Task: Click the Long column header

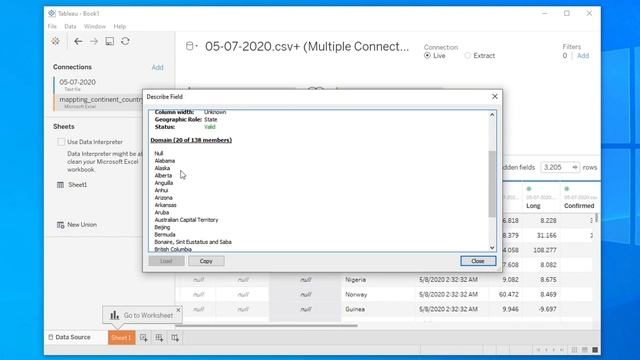Action: coord(533,206)
